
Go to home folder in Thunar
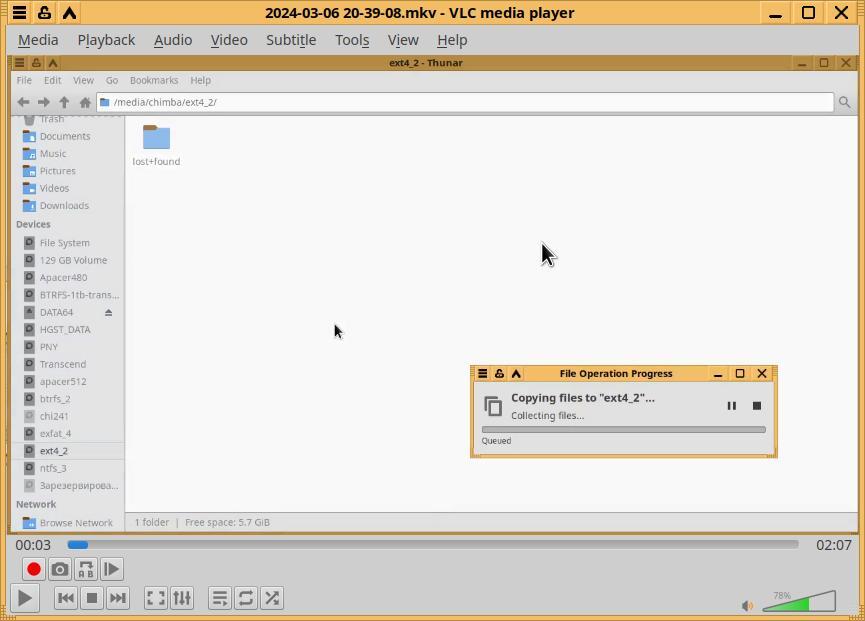tap(85, 102)
